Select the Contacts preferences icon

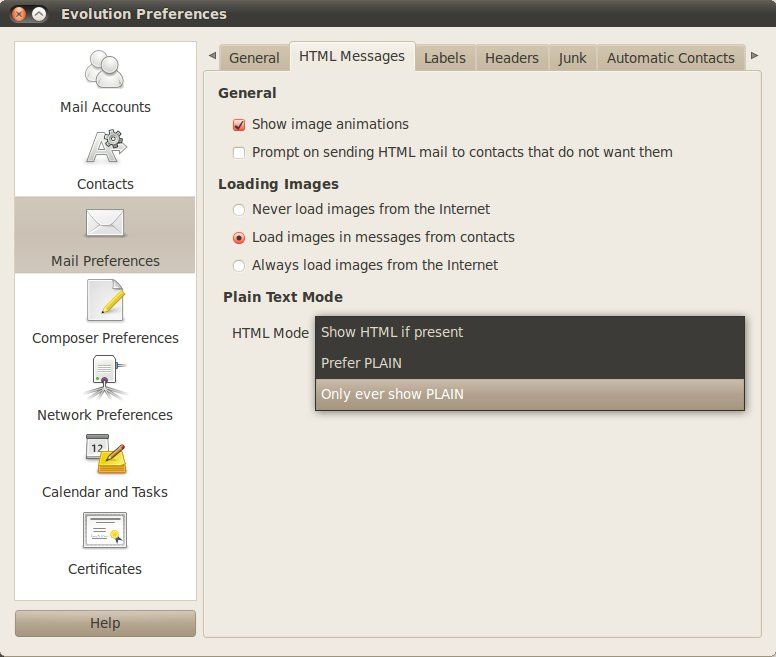[x=105, y=147]
